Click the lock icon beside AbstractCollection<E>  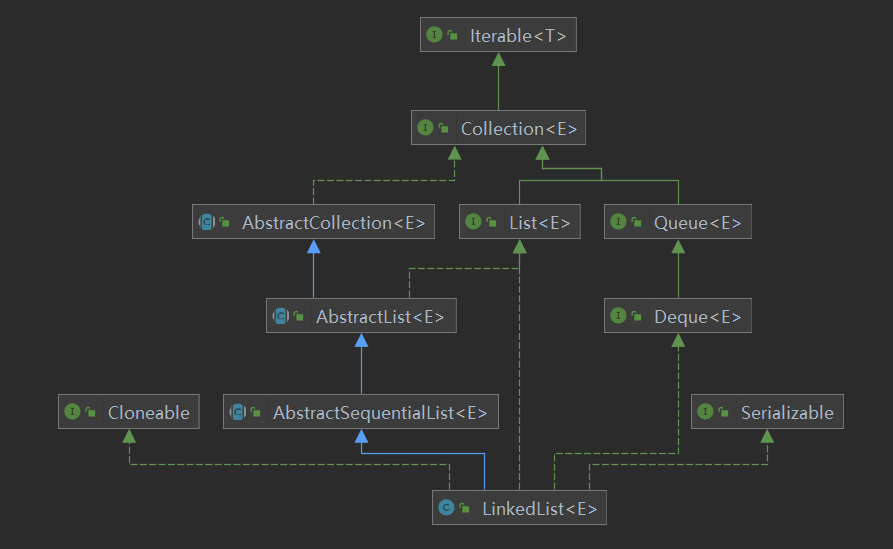225,222
